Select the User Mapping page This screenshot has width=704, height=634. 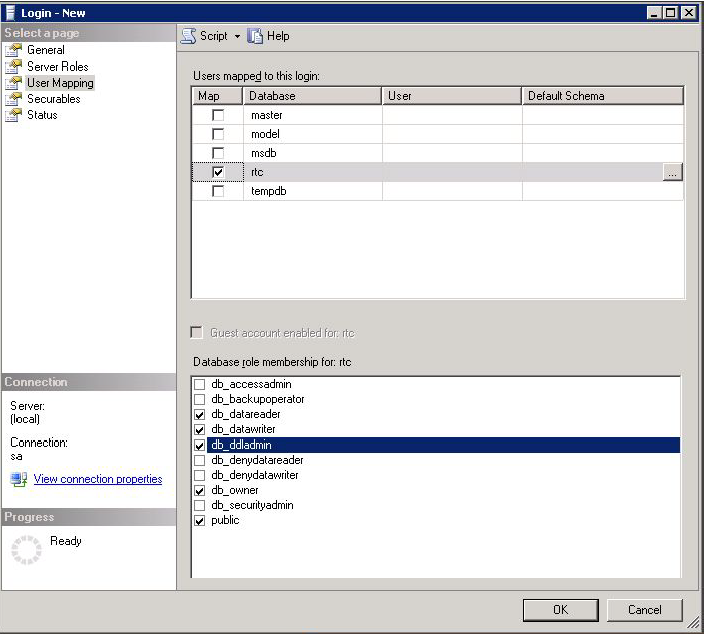coord(60,83)
